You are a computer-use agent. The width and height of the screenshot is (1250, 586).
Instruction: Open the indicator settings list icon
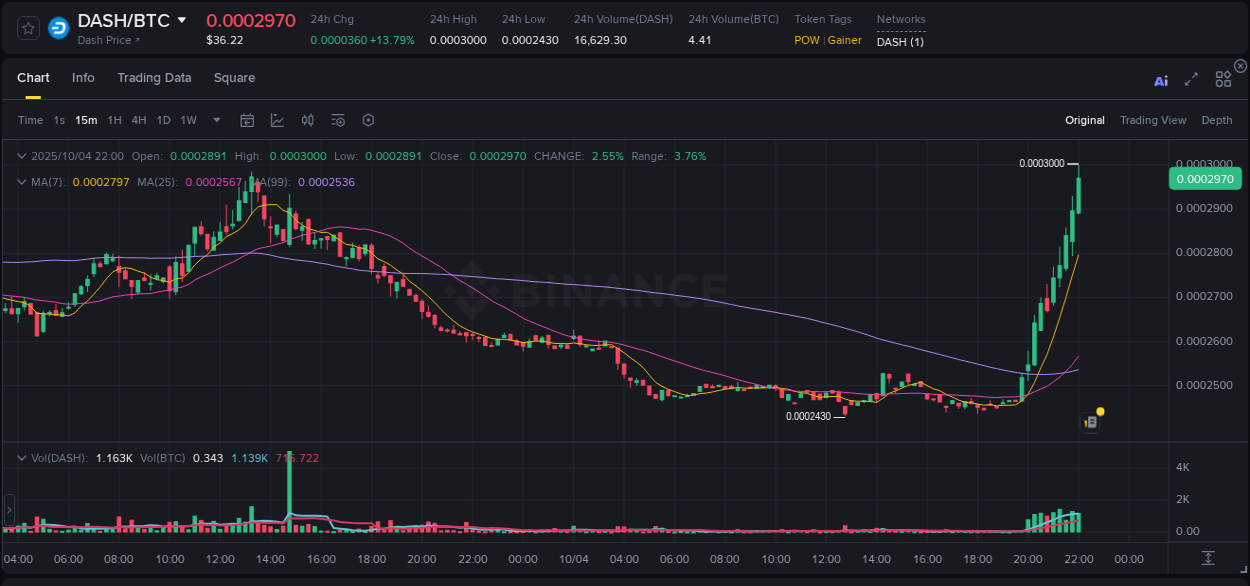pyautogui.click(x=337, y=120)
